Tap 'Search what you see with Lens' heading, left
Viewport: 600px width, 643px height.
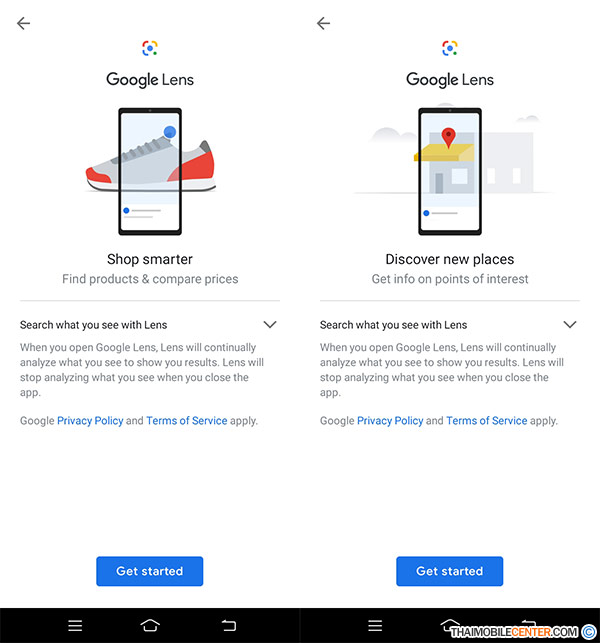(94, 325)
